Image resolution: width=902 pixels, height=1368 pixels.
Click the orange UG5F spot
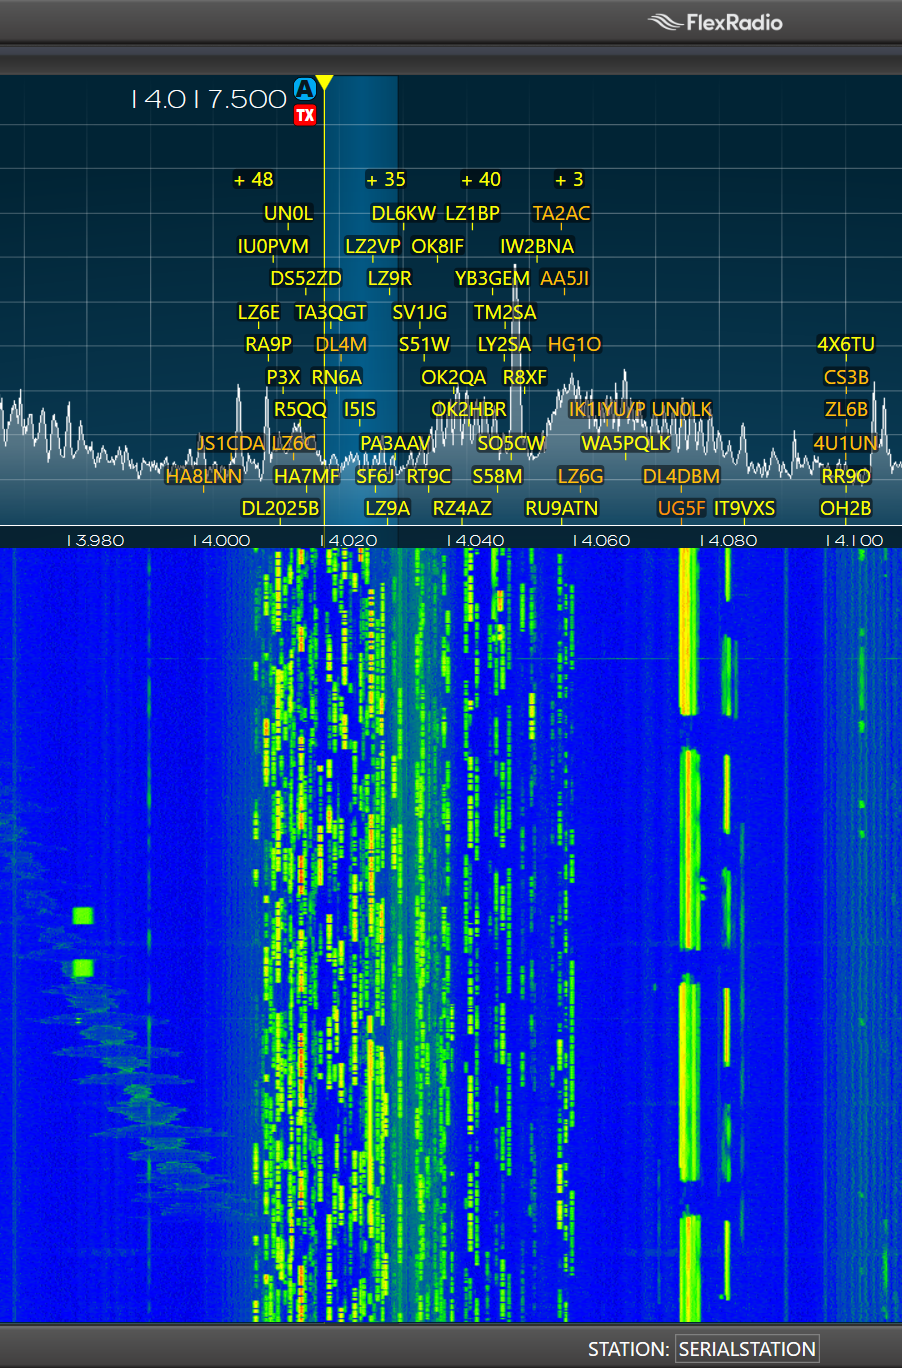point(681,508)
